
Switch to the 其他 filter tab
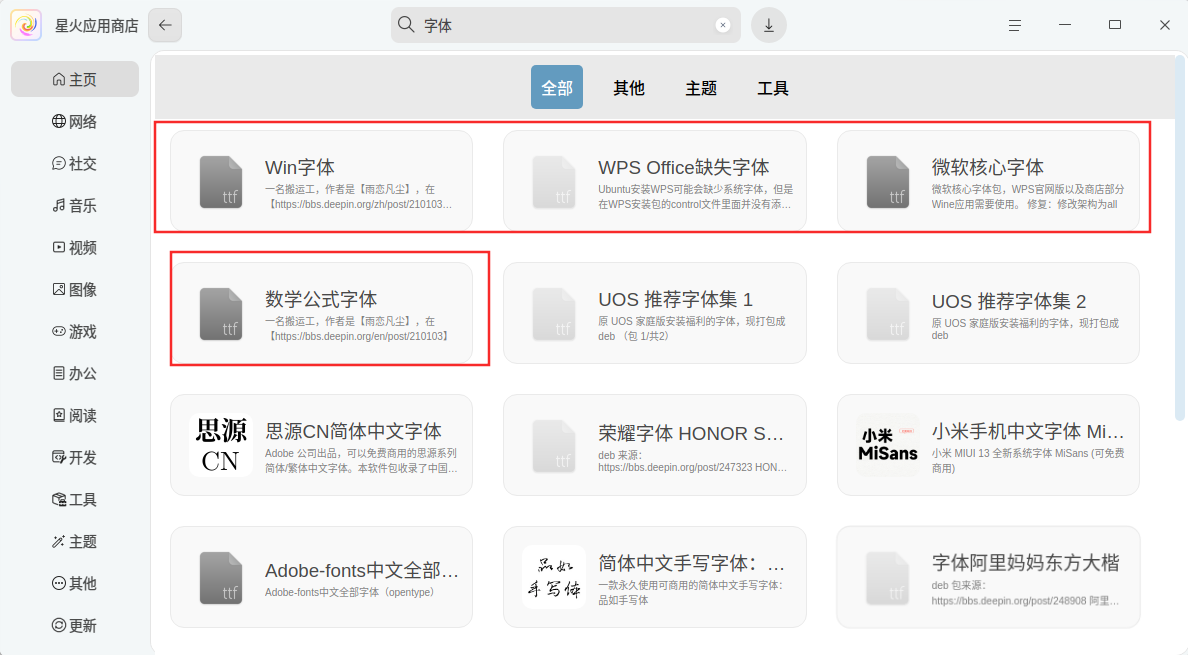coord(629,88)
